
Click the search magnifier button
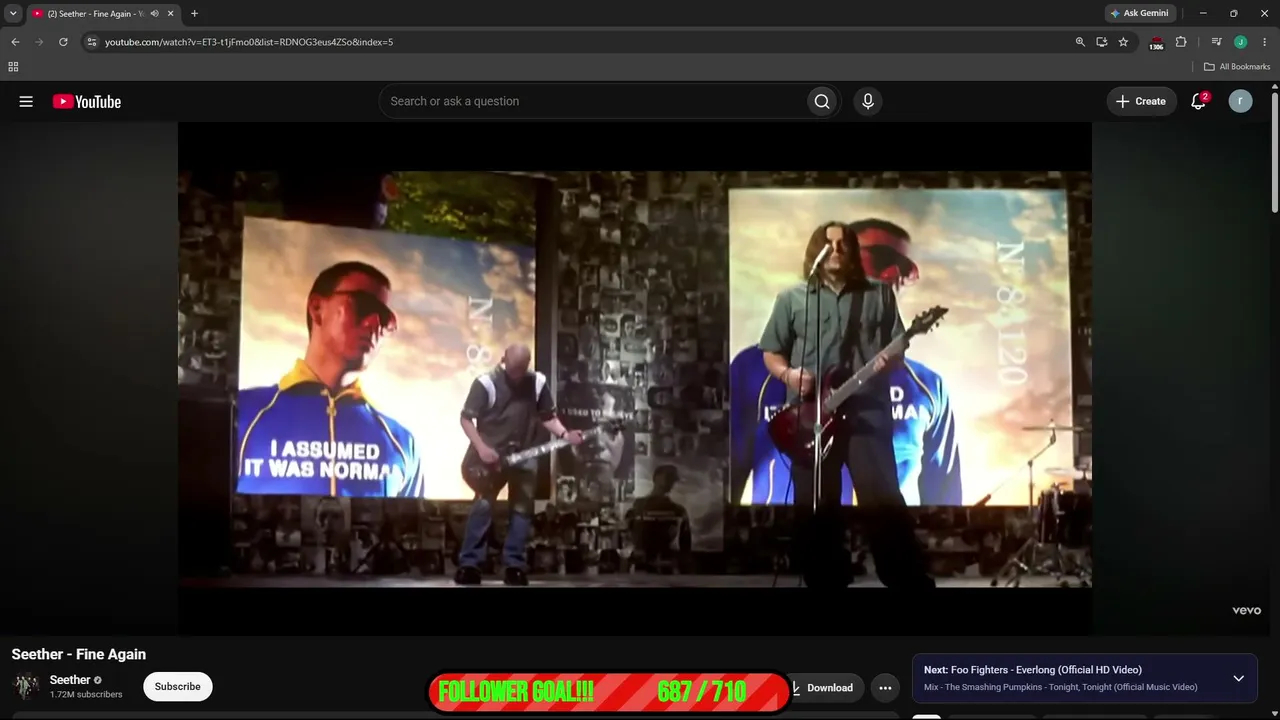click(822, 101)
